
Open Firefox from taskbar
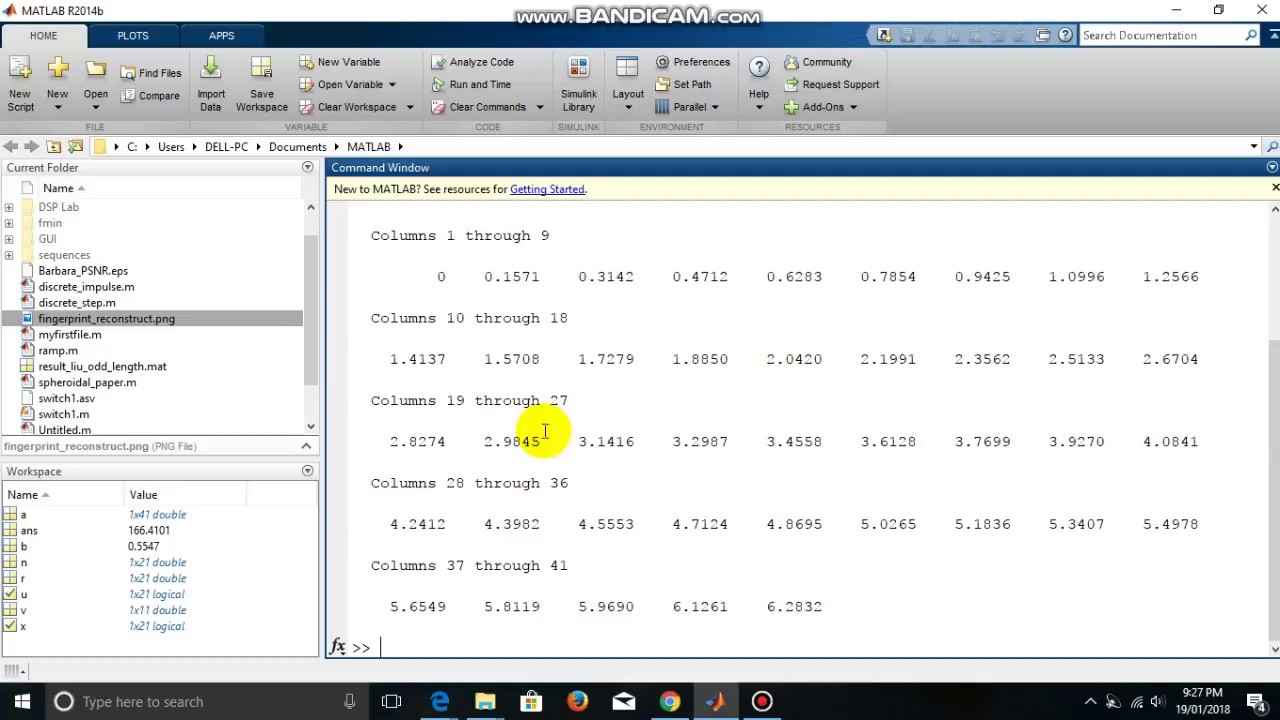coord(577,702)
